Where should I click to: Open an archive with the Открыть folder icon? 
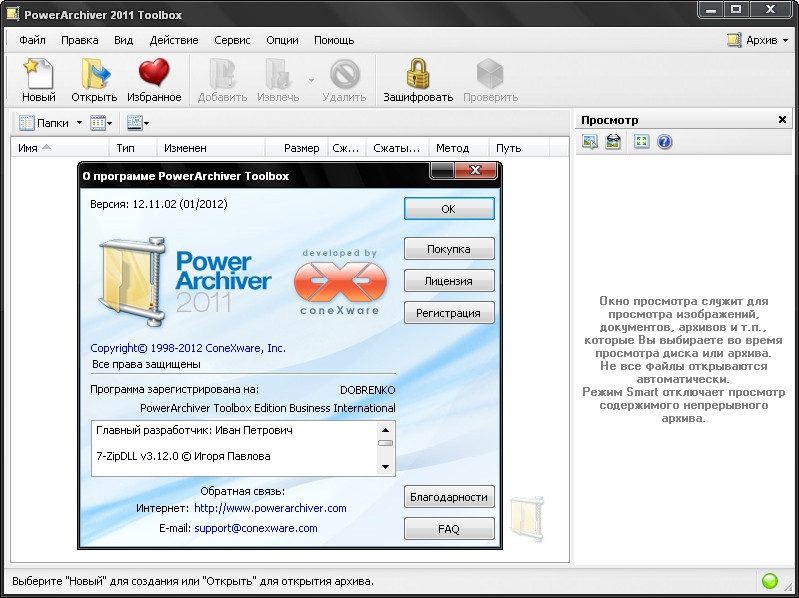[94, 75]
